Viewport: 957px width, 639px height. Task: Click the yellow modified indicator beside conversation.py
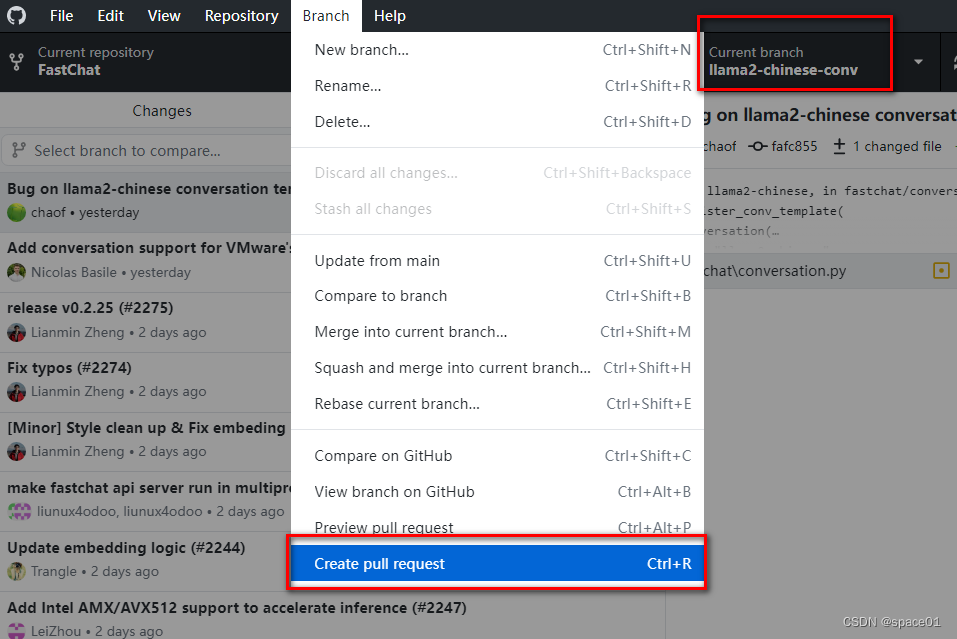(x=940, y=270)
